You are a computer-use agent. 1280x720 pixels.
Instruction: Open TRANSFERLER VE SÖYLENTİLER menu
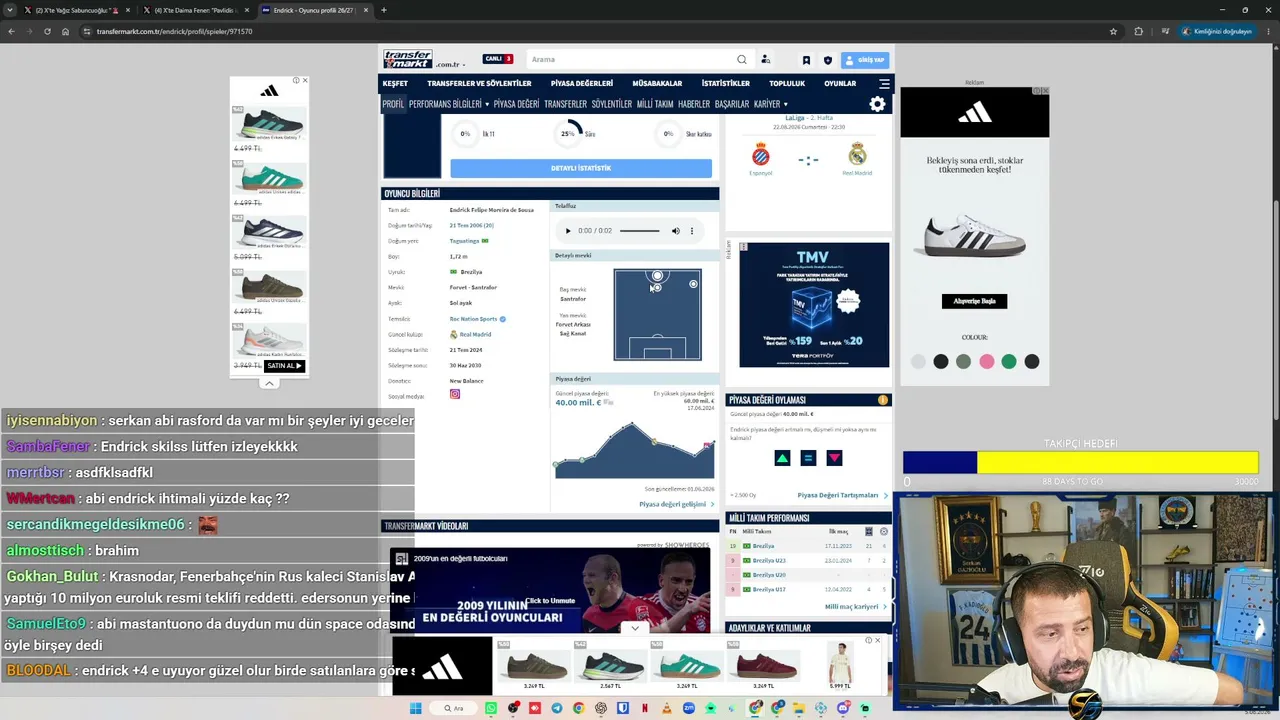pos(479,84)
